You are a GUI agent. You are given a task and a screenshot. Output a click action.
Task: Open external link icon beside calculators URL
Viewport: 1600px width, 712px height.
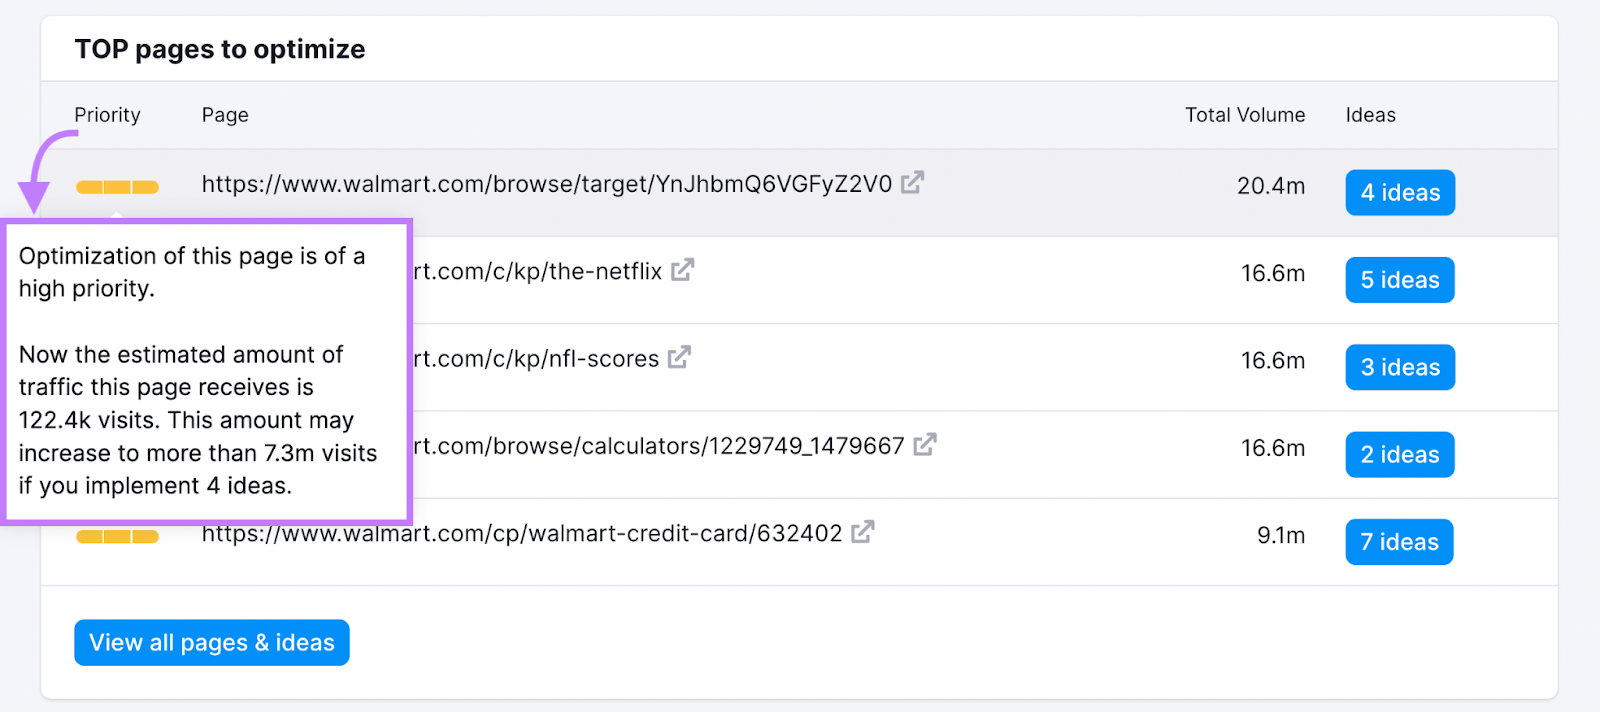[925, 444]
